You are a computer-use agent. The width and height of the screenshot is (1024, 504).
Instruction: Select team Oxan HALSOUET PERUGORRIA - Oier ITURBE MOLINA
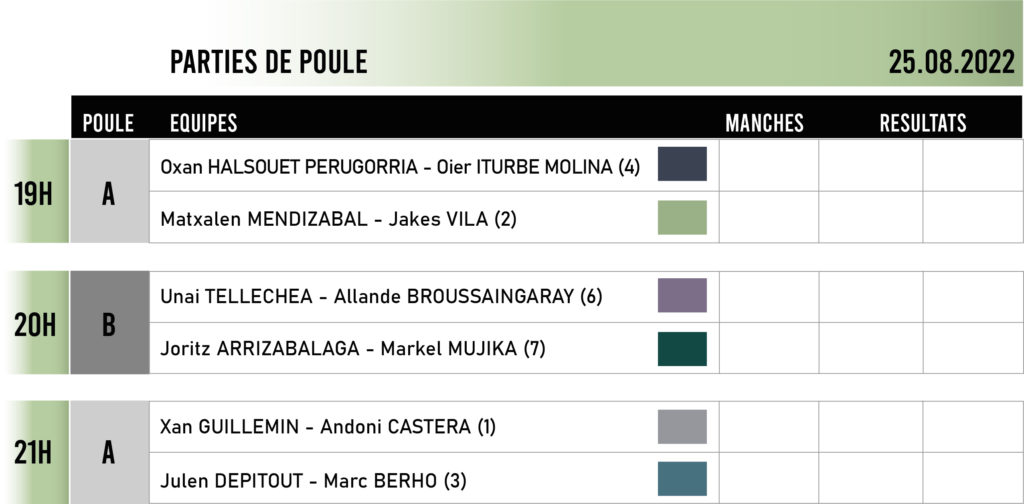pyautogui.click(x=400, y=167)
